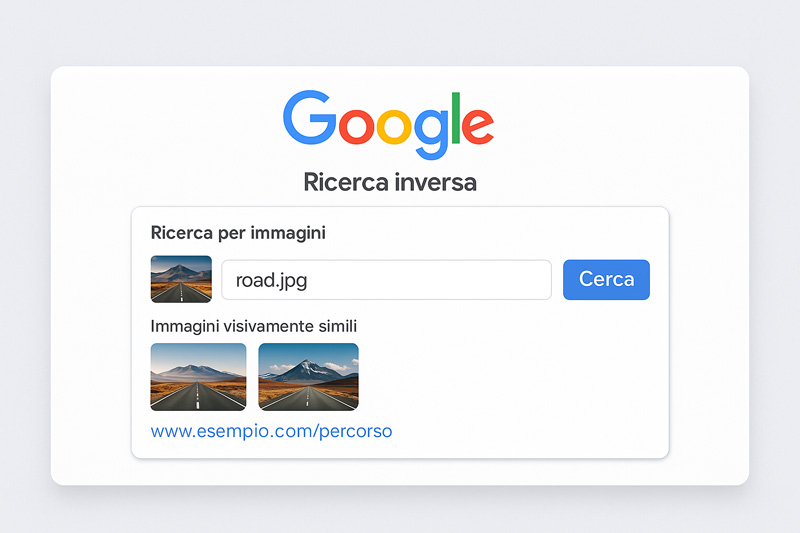Focus the road.jpg filename input field
The image size is (800, 533).
(386, 280)
